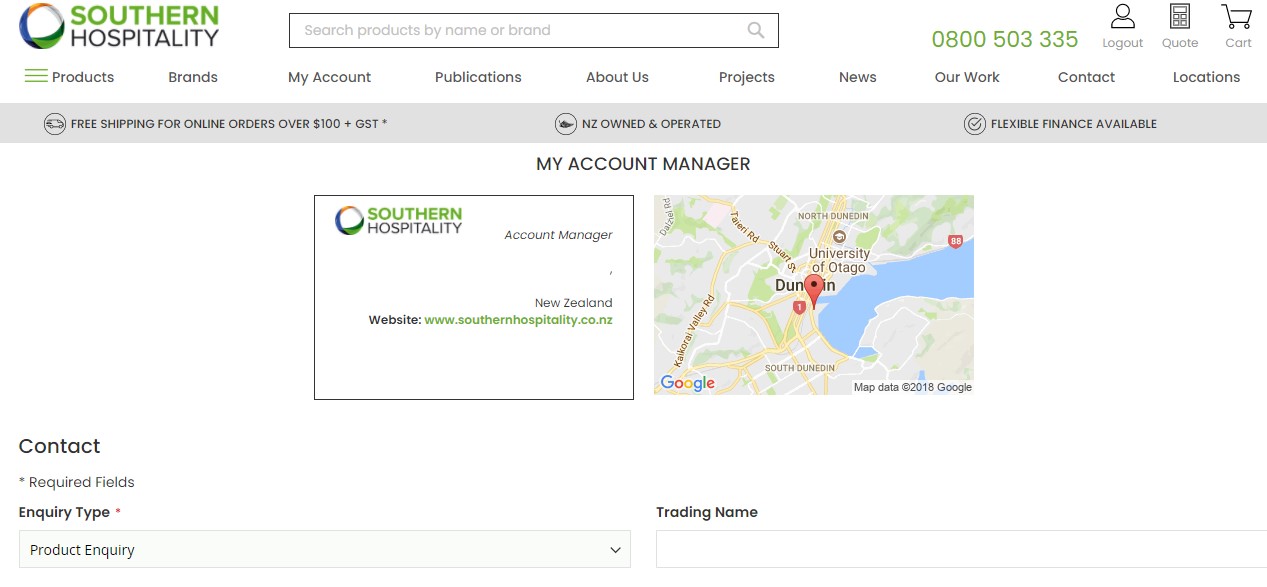Image resolution: width=1267 pixels, height=587 pixels.
Task: Click the red map marker pin
Action: click(x=814, y=290)
